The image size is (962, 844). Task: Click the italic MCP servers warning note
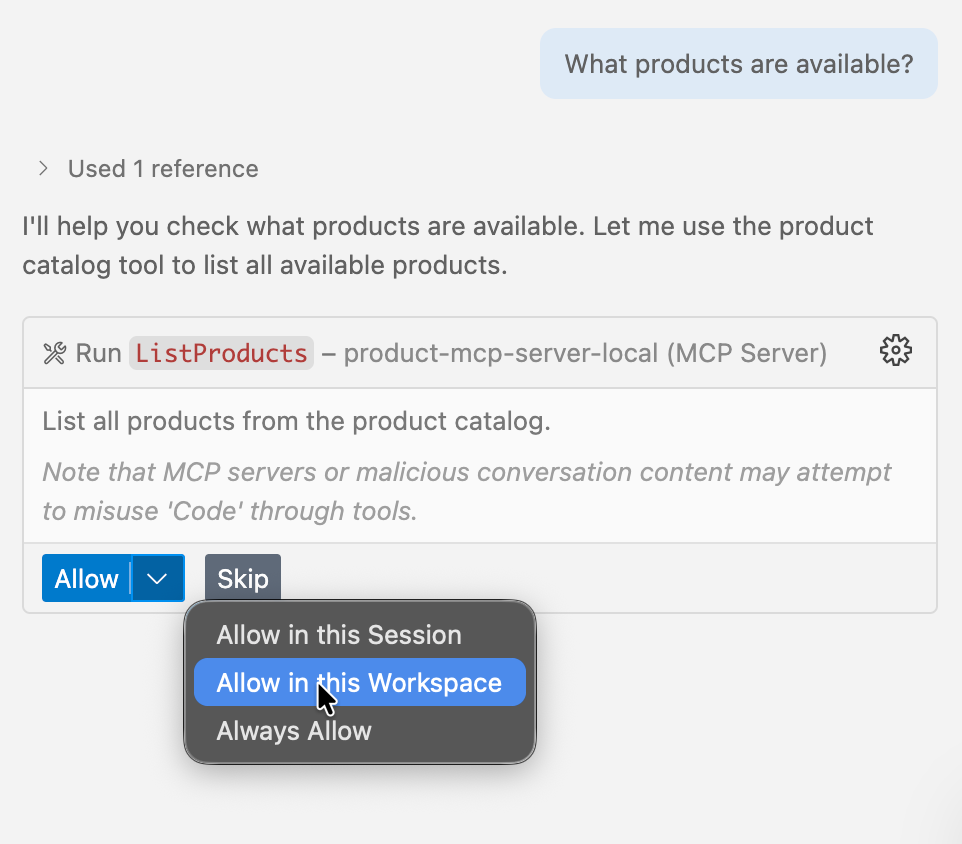tap(466, 491)
